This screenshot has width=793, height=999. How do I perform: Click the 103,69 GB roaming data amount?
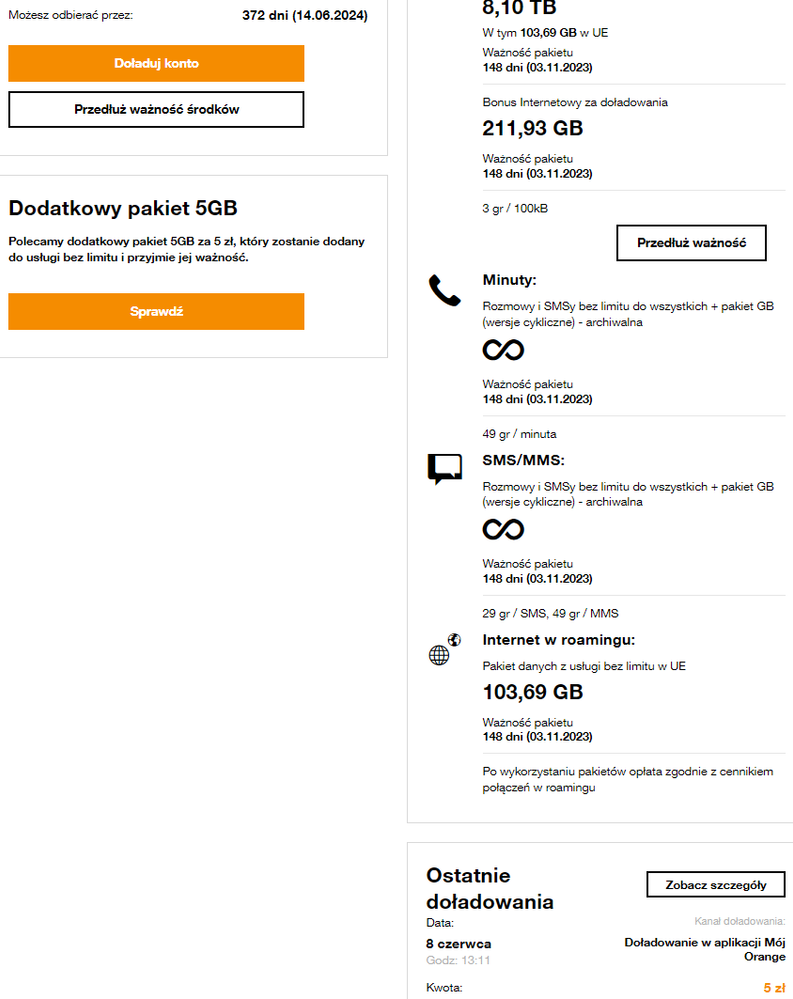pos(532,692)
